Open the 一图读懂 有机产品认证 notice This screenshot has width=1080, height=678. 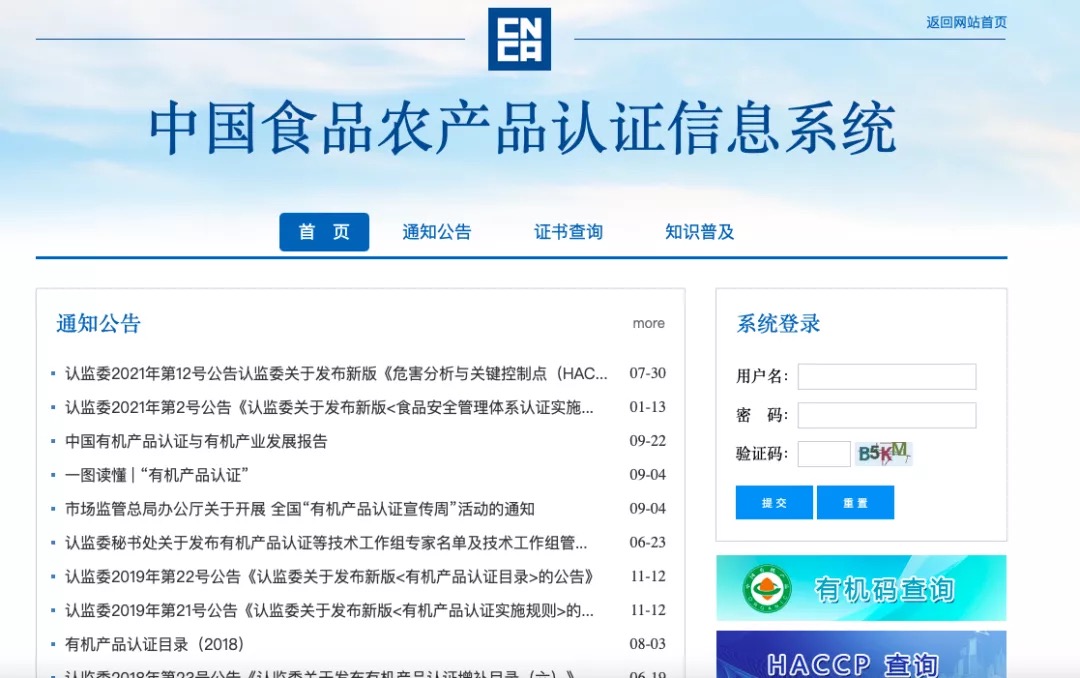[156, 475]
